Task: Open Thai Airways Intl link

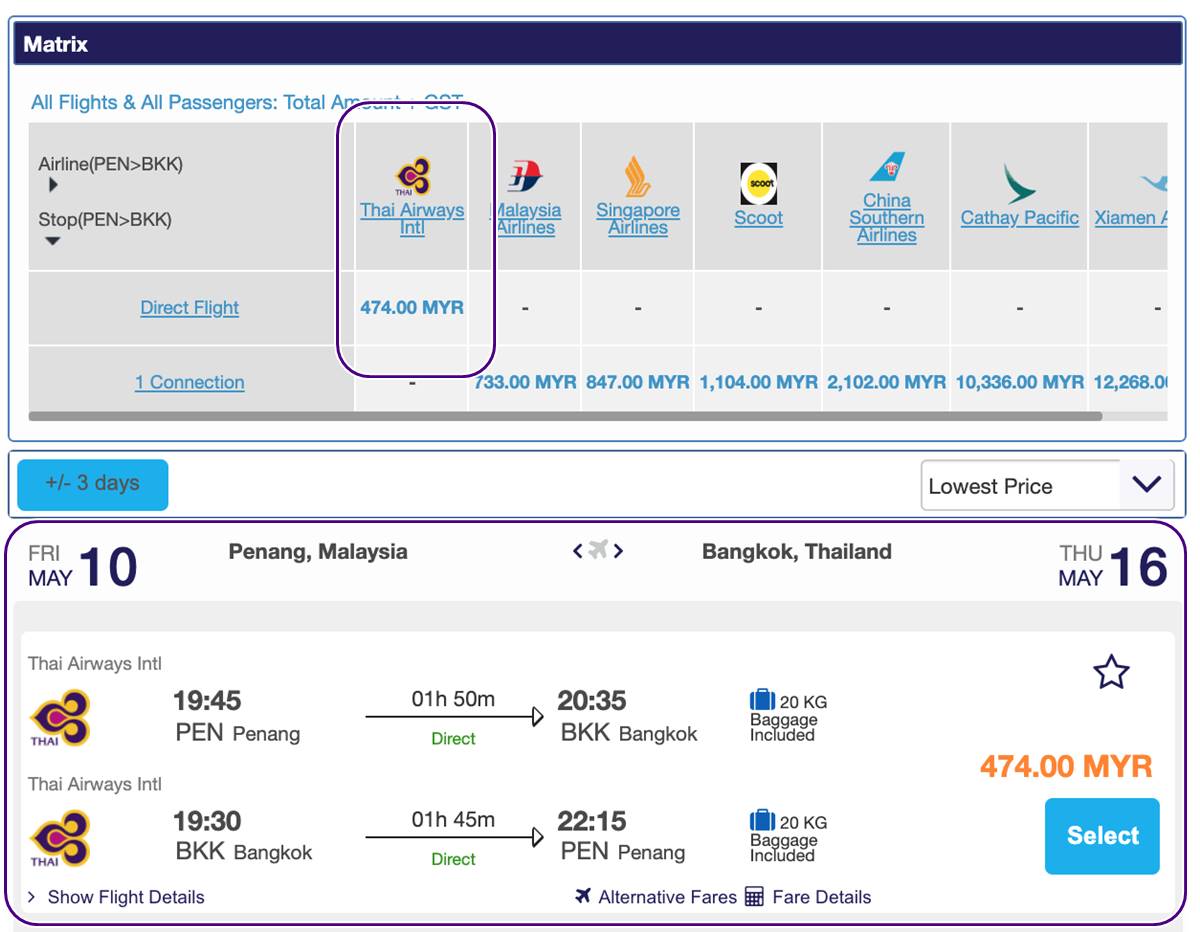Action: point(412,219)
